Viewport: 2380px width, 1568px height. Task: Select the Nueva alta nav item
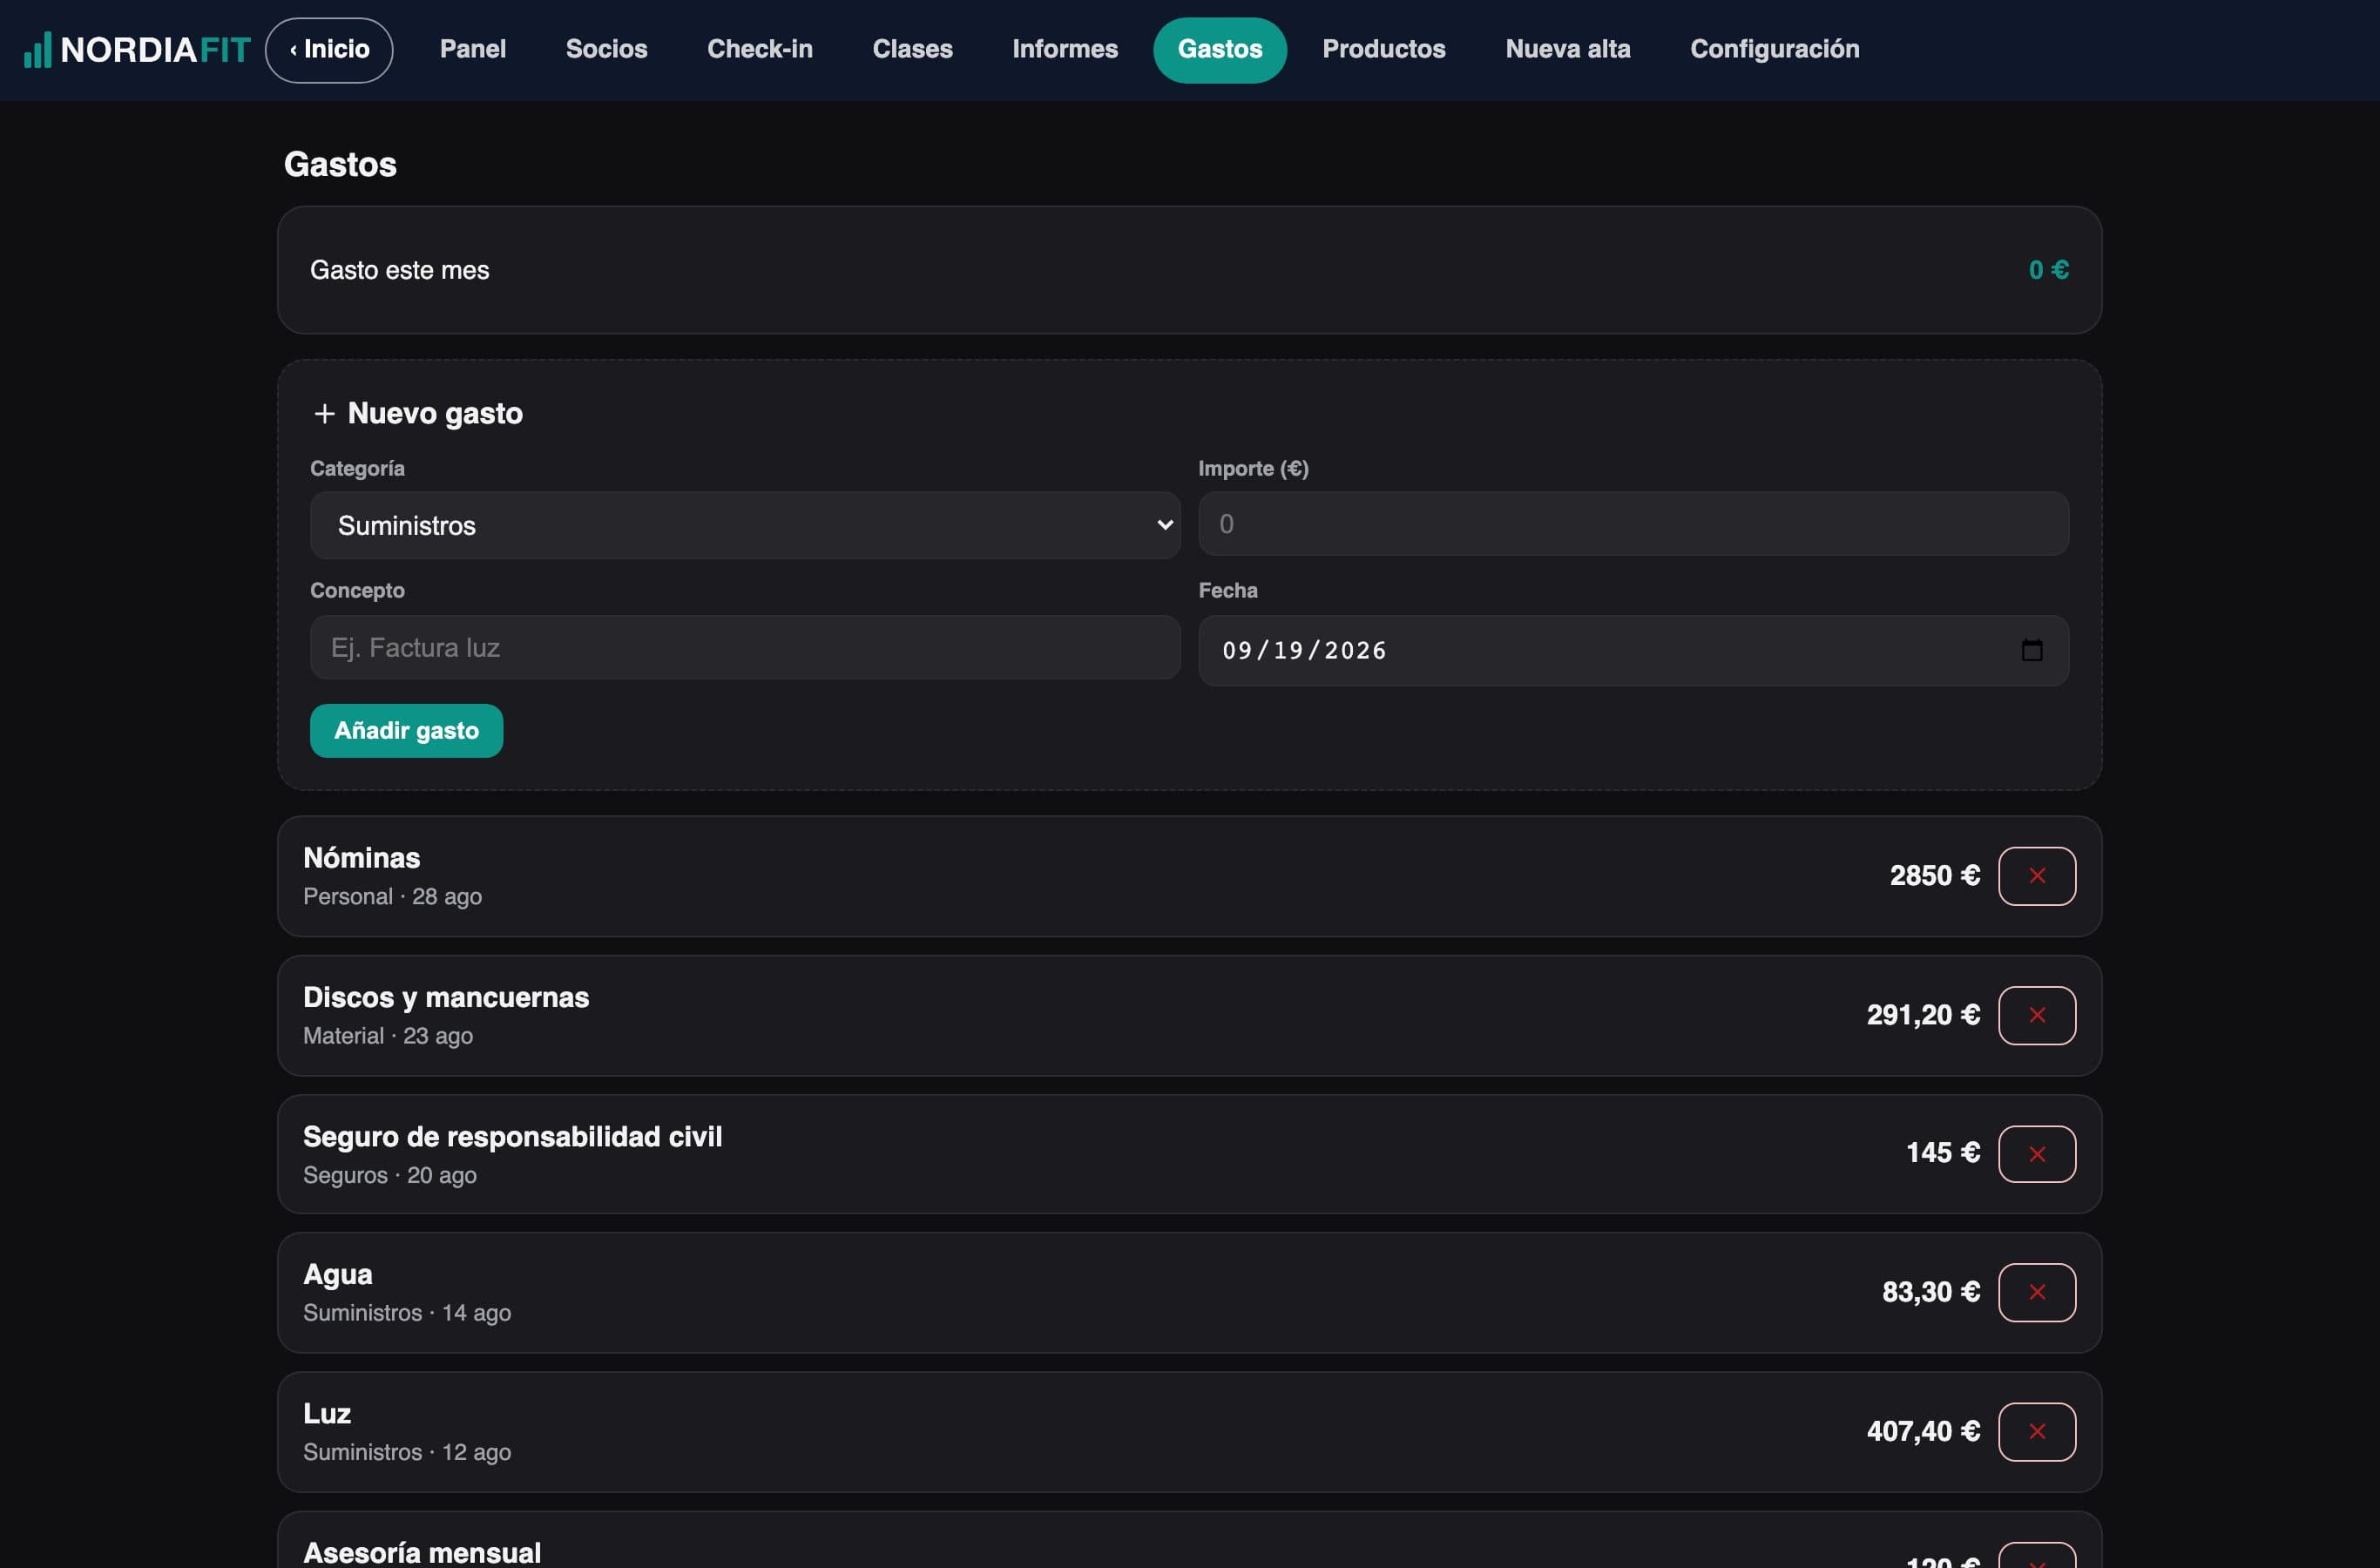pyautogui.click(x=1568, y=50)
